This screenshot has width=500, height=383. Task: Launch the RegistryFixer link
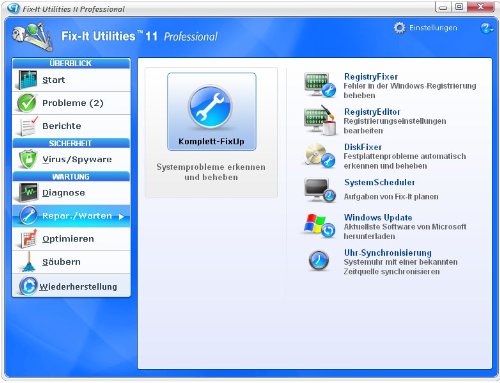coord(371,77)
